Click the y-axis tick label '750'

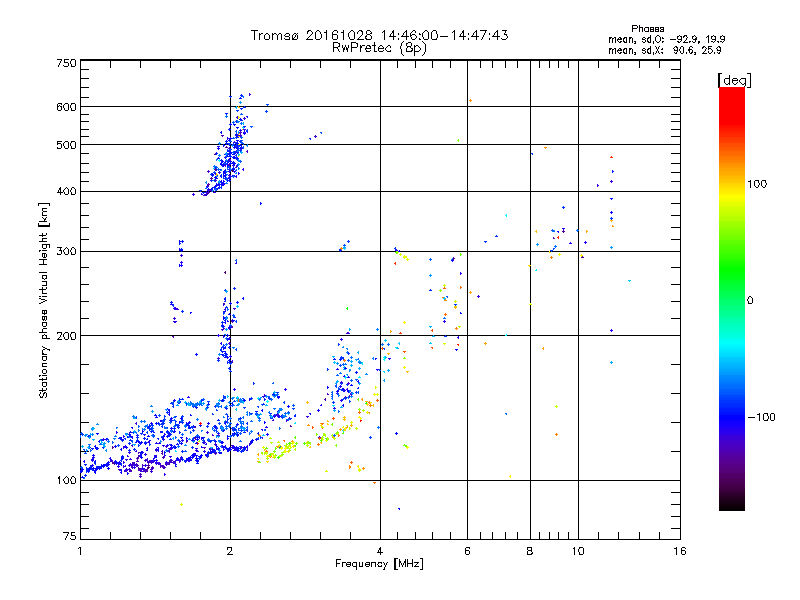click(66, 63)
